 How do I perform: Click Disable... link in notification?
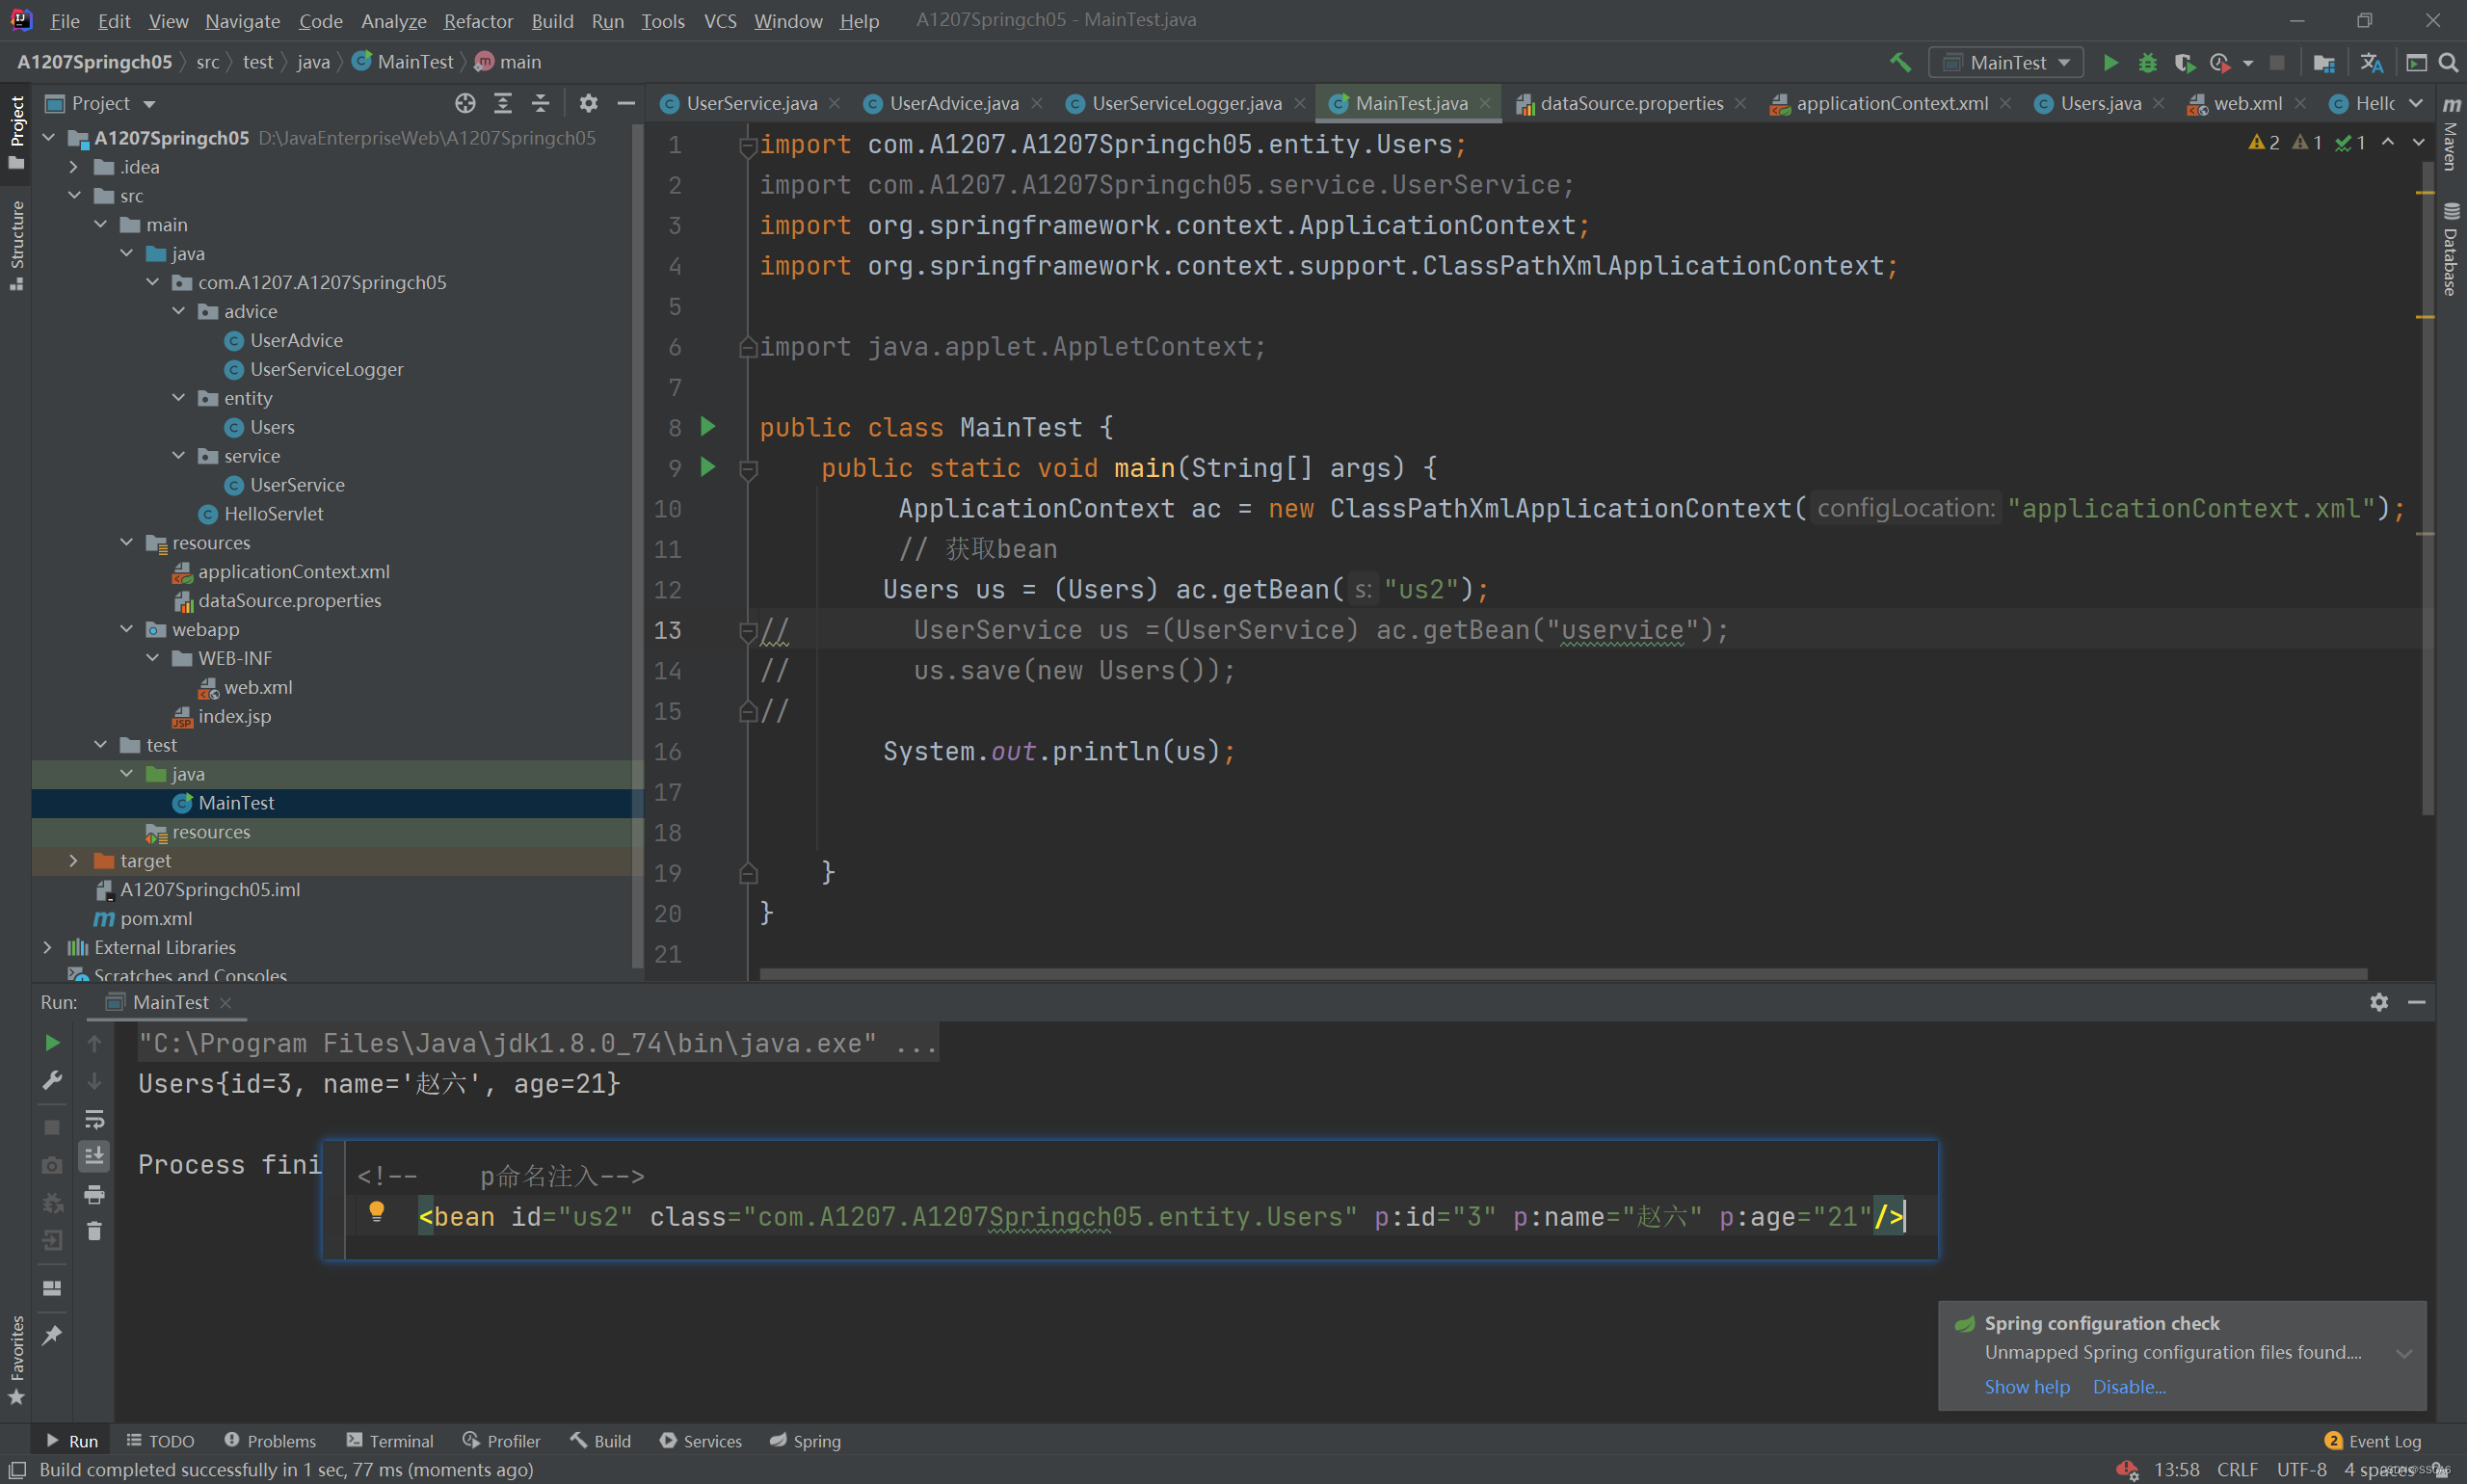2129,1387
